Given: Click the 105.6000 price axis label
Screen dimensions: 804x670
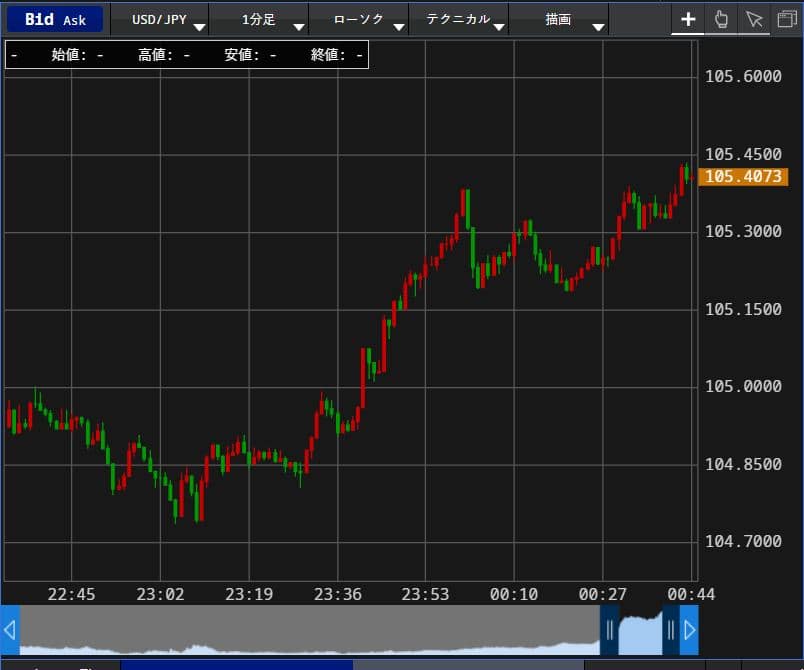Looking at the screenshot, I should click(x=743, y=76).
